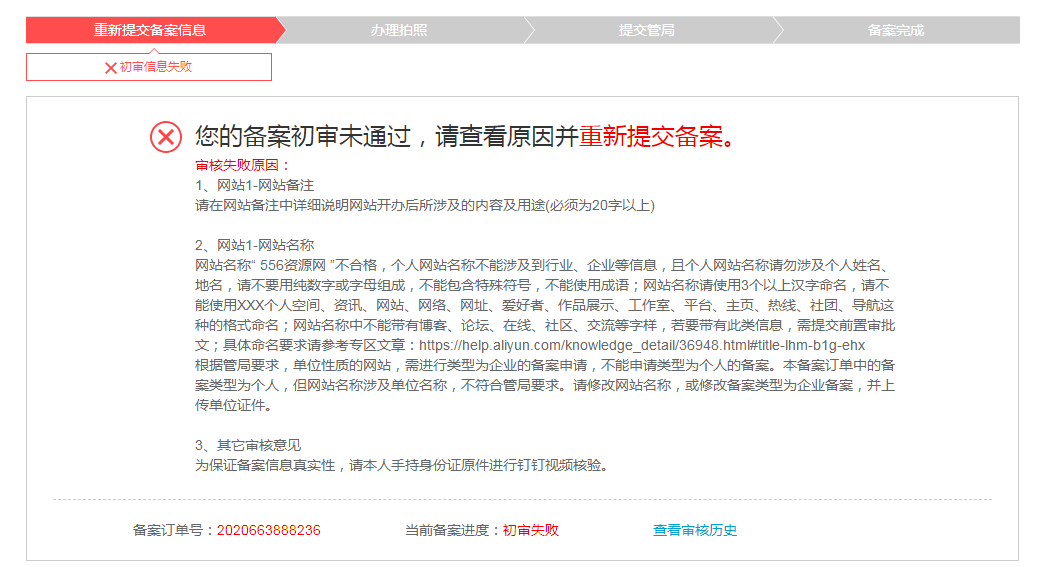Click the 审核失败原因 red label
This screenshot has height=567, width=1060.
pyautogui.click(x=242, y=165)
